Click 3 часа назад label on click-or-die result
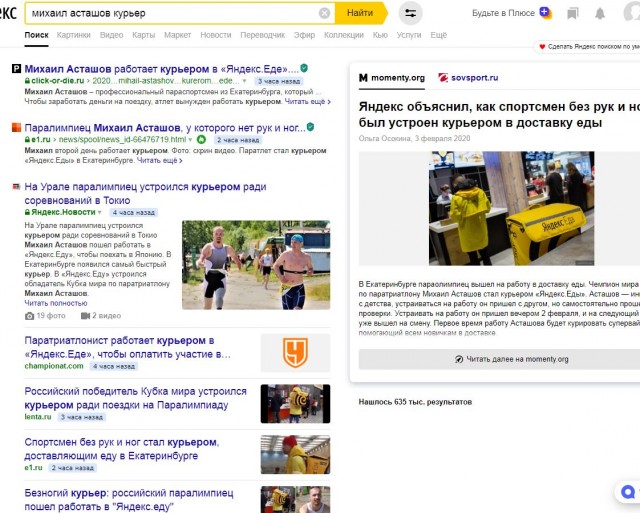This screenshot has height=513, width=640. (x=279, y=81)
